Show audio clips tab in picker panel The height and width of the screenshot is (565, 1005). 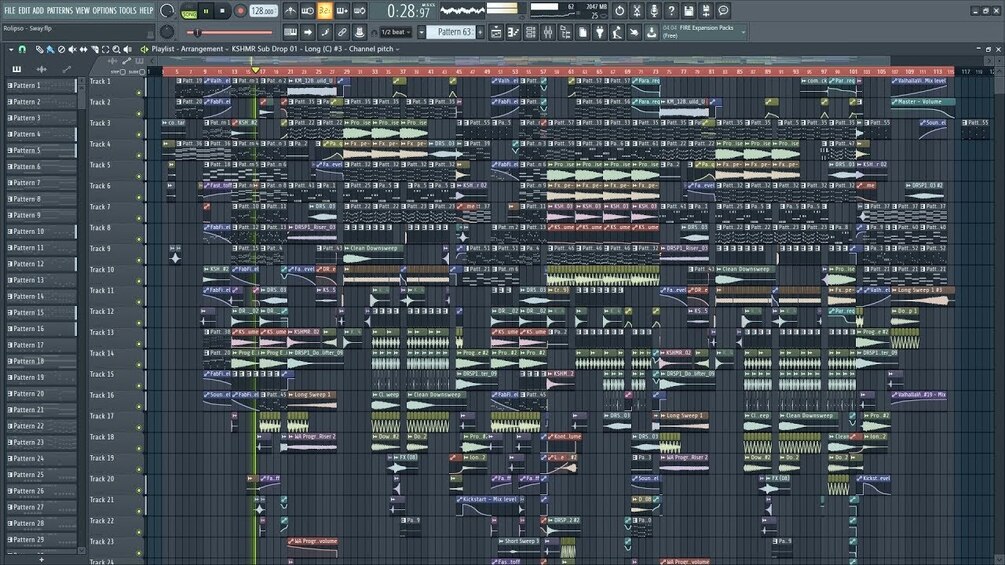pos(42,69)
